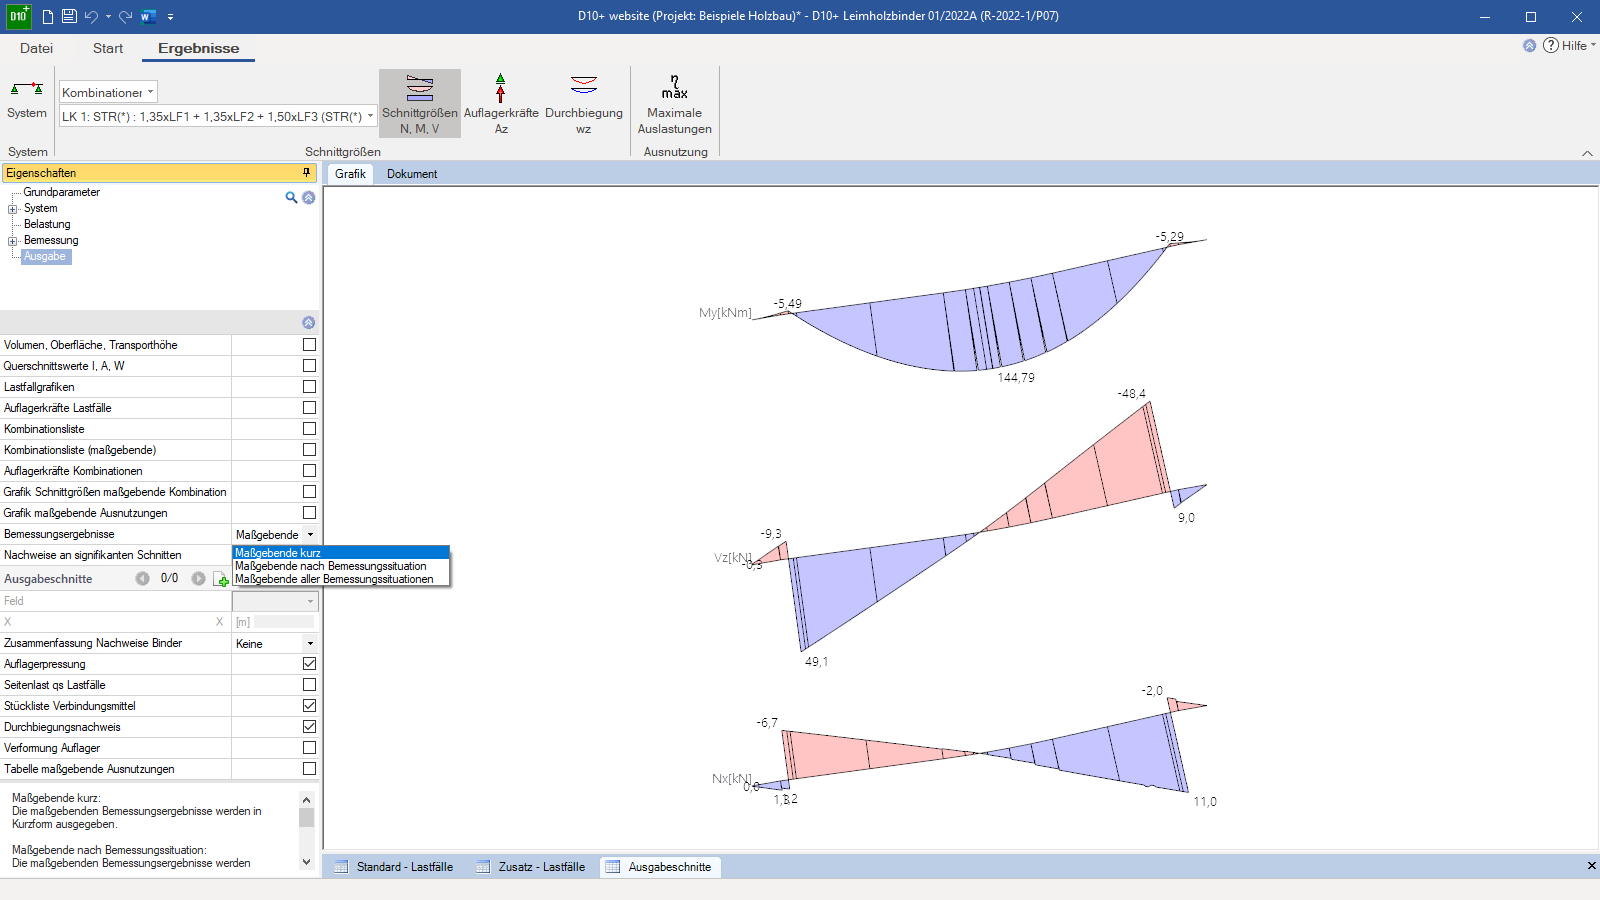
Task: Click the Hilfe help button
Action: [1568, 45]
